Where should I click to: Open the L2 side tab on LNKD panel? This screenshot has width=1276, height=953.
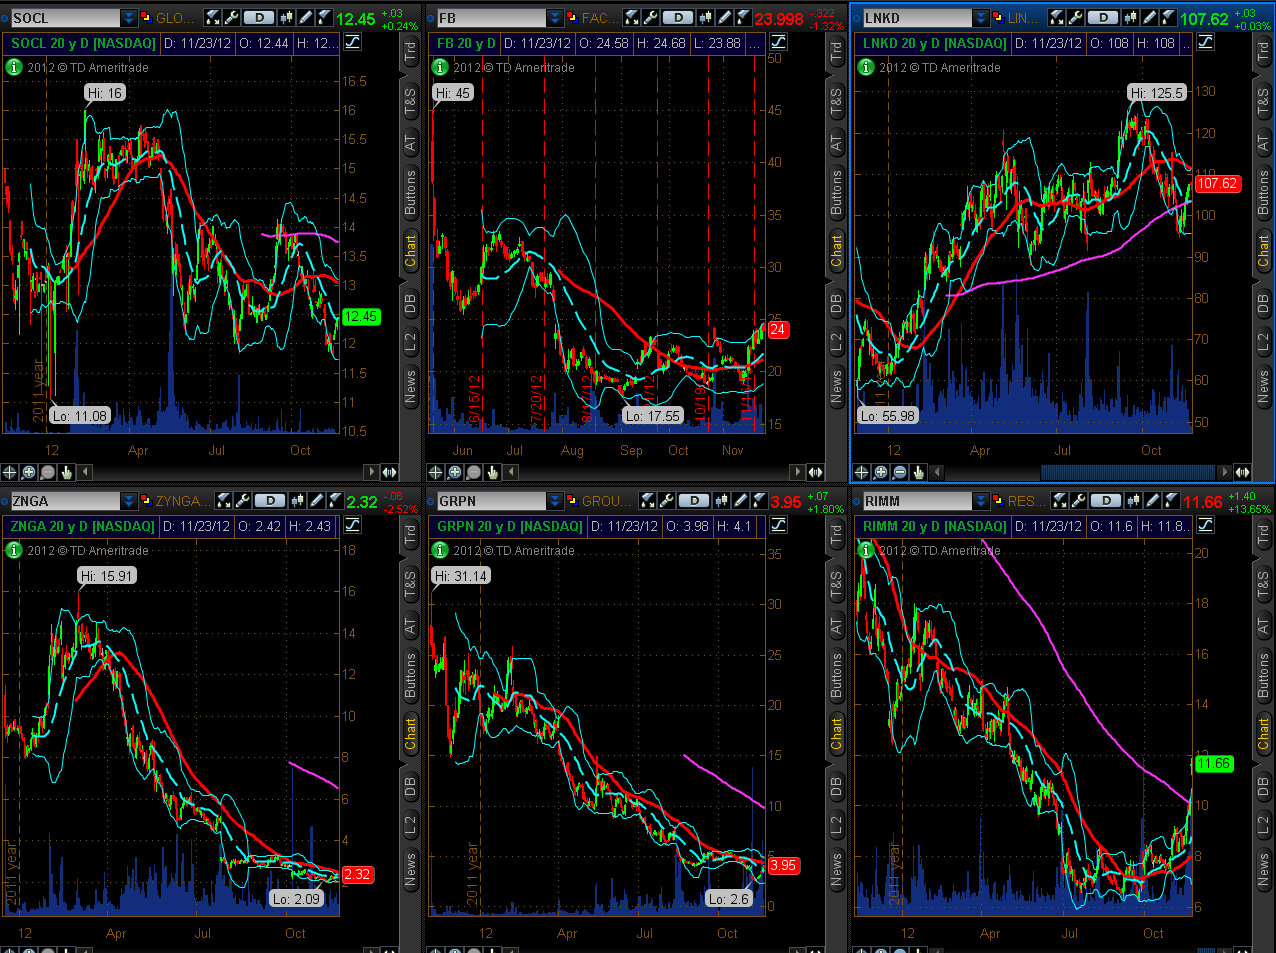(1262, 343)
